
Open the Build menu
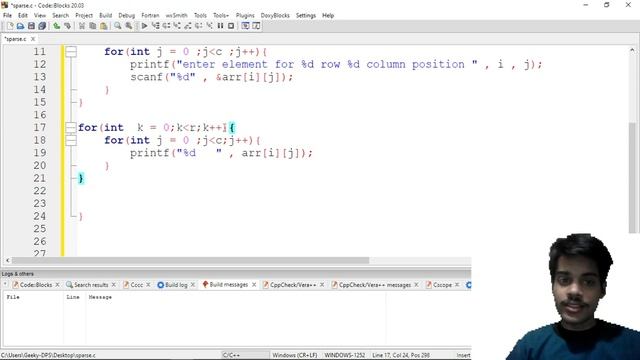105,15
